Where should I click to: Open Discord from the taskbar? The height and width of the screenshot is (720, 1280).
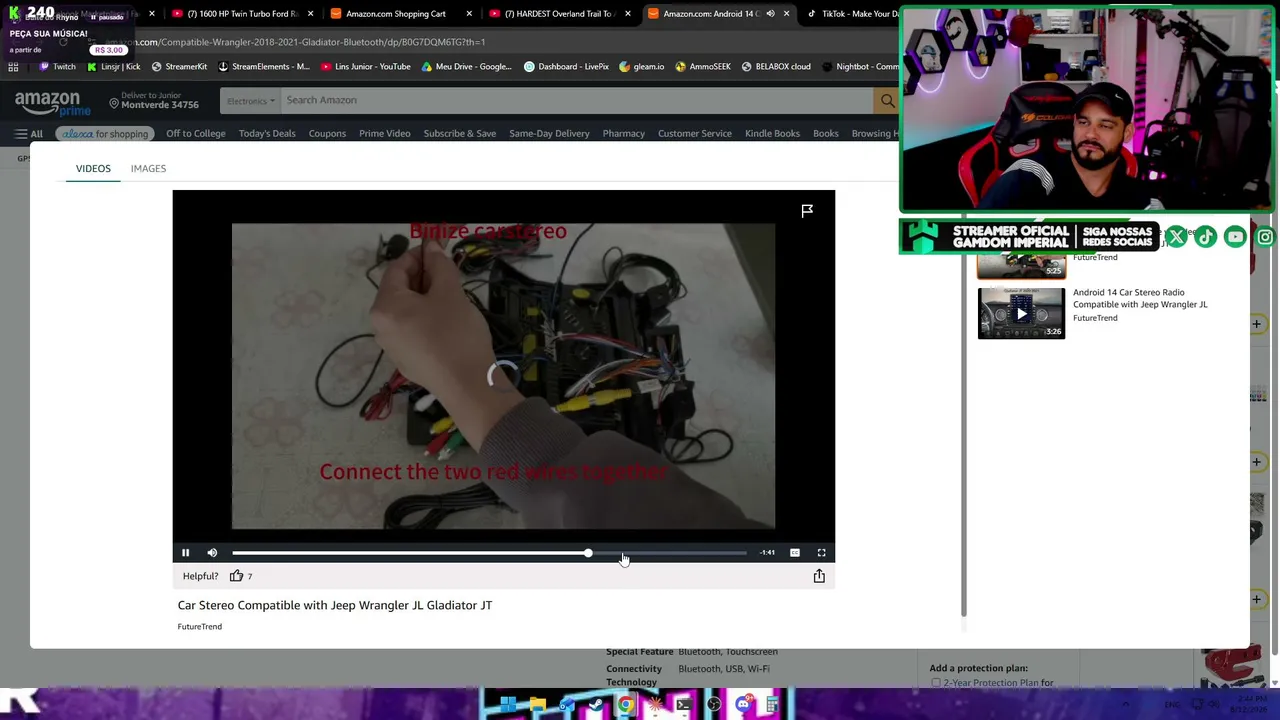click(743, 705)
